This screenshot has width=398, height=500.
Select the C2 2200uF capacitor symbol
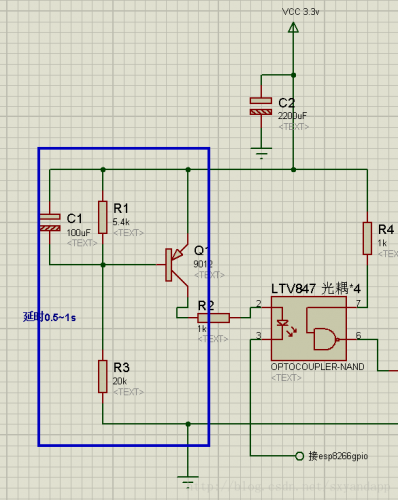tap(261, 106)
